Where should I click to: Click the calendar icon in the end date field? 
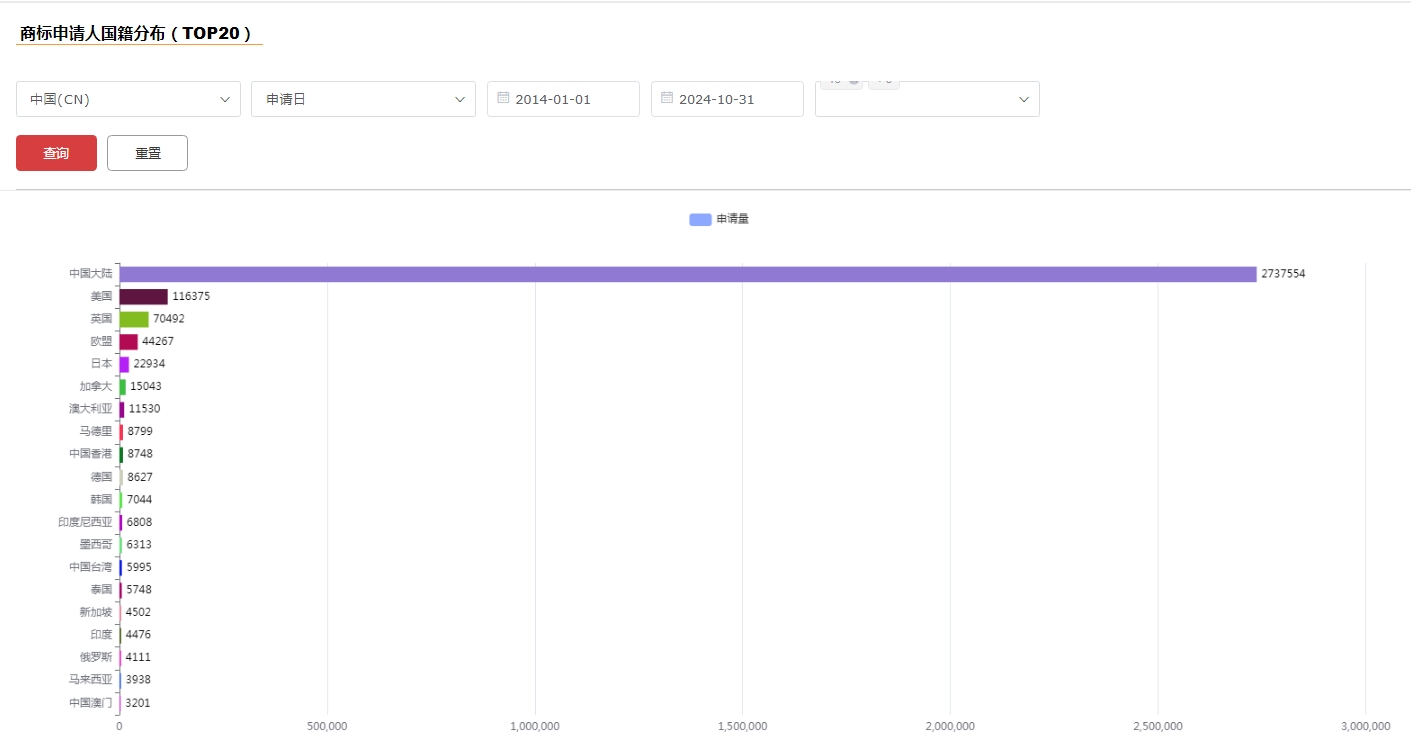pos(667,98)
